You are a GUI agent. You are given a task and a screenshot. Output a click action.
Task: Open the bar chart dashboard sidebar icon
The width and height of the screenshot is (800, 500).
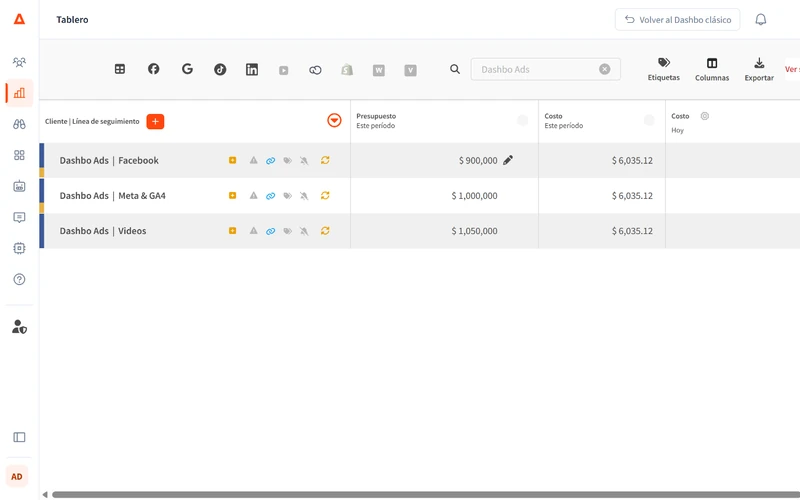pos(19,93)
